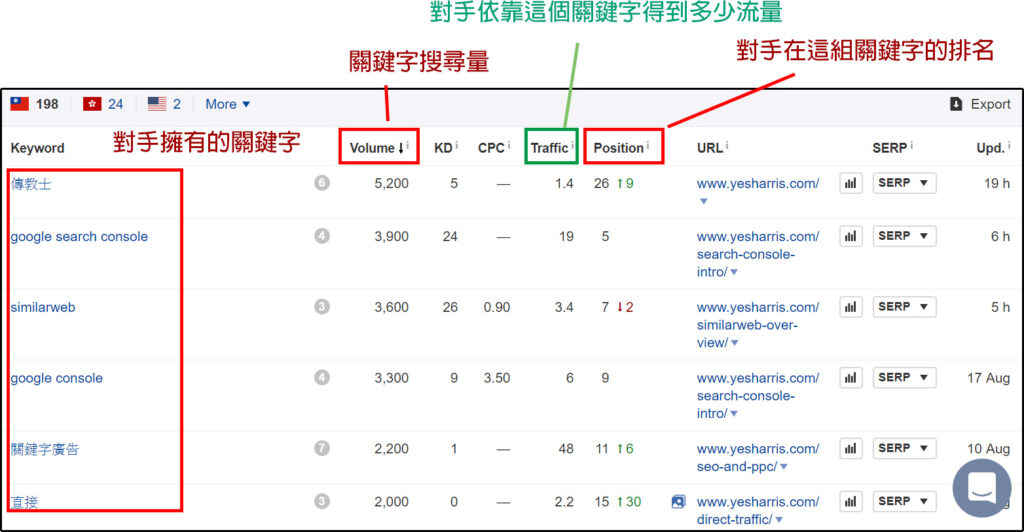Open chart icon for google search console row
Screen dimensions: 1024x532
851,237
